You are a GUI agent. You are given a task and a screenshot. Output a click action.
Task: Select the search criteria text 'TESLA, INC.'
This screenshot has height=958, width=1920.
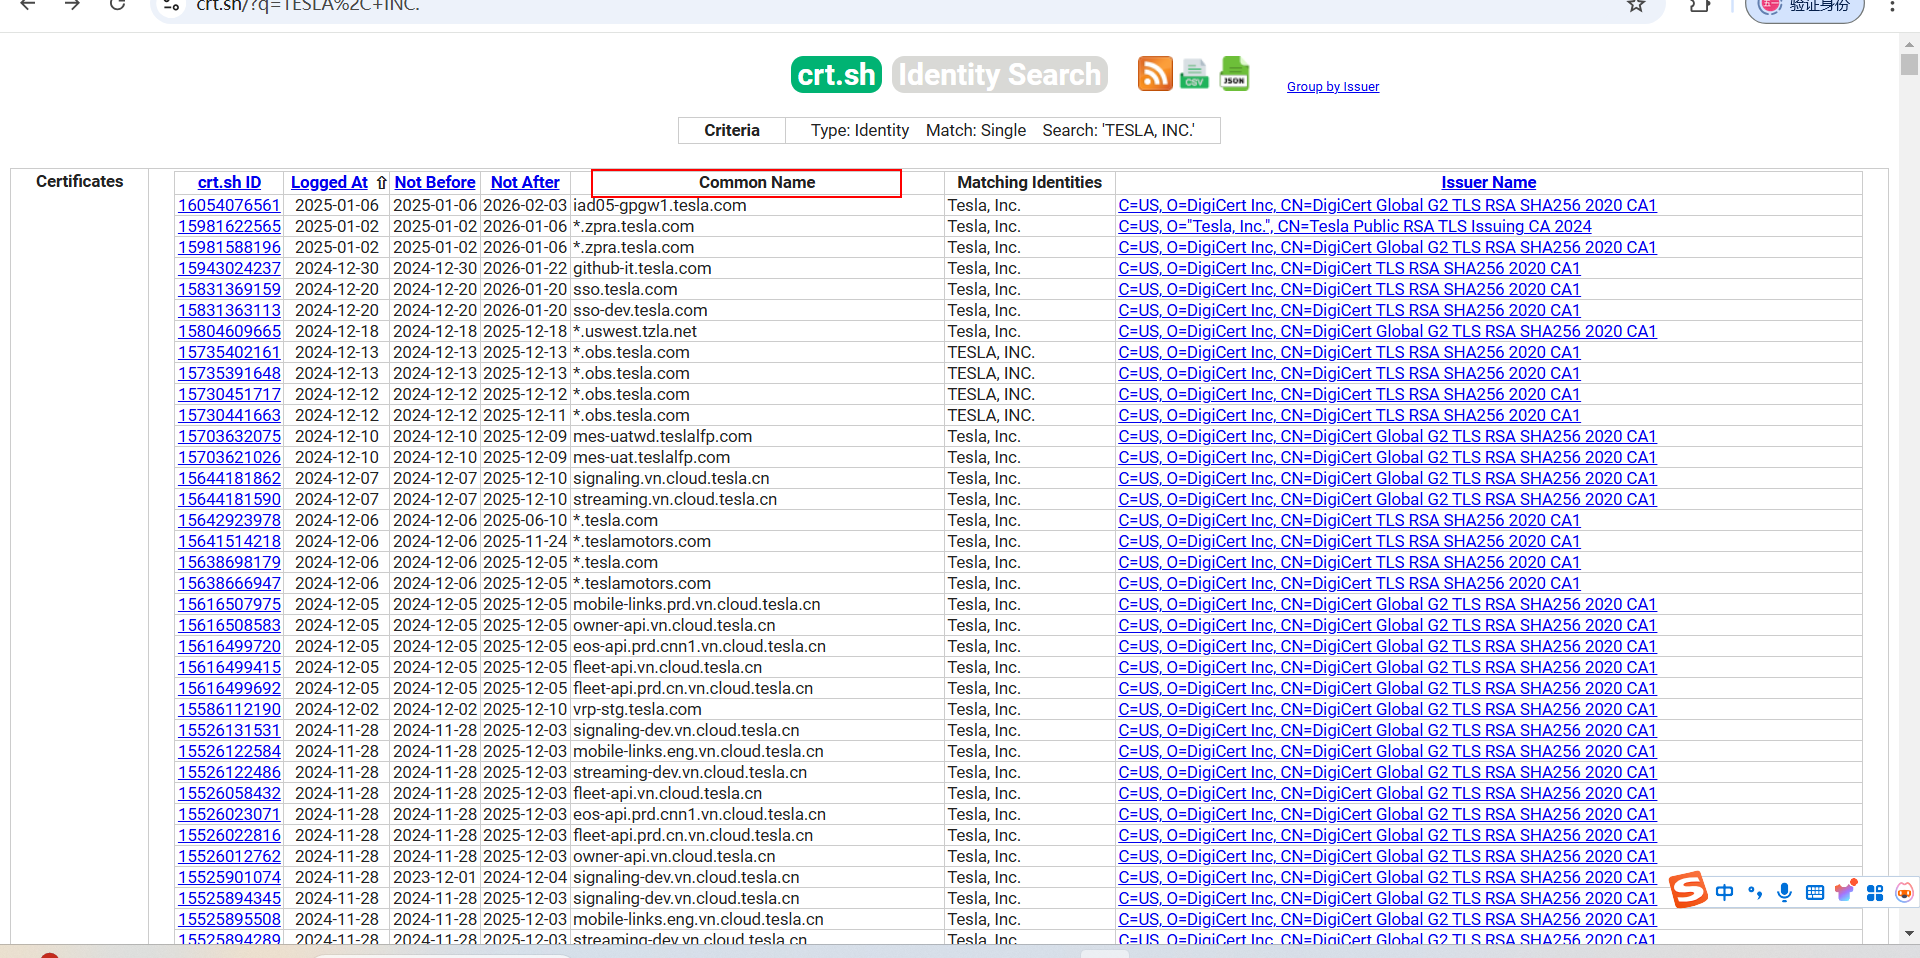click(x=1118, y=130)
